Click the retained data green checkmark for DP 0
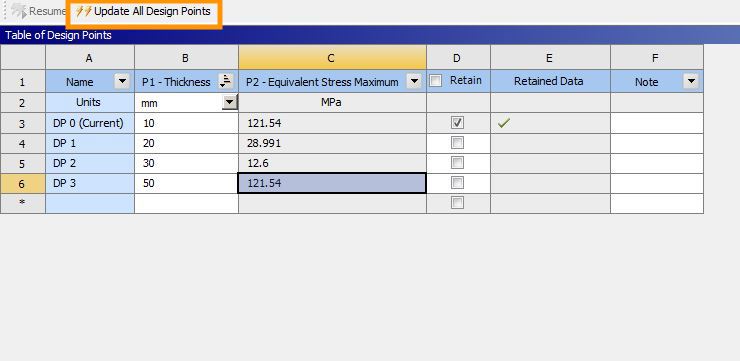Screen dimensions: 740x361 [x=504, y=123]
